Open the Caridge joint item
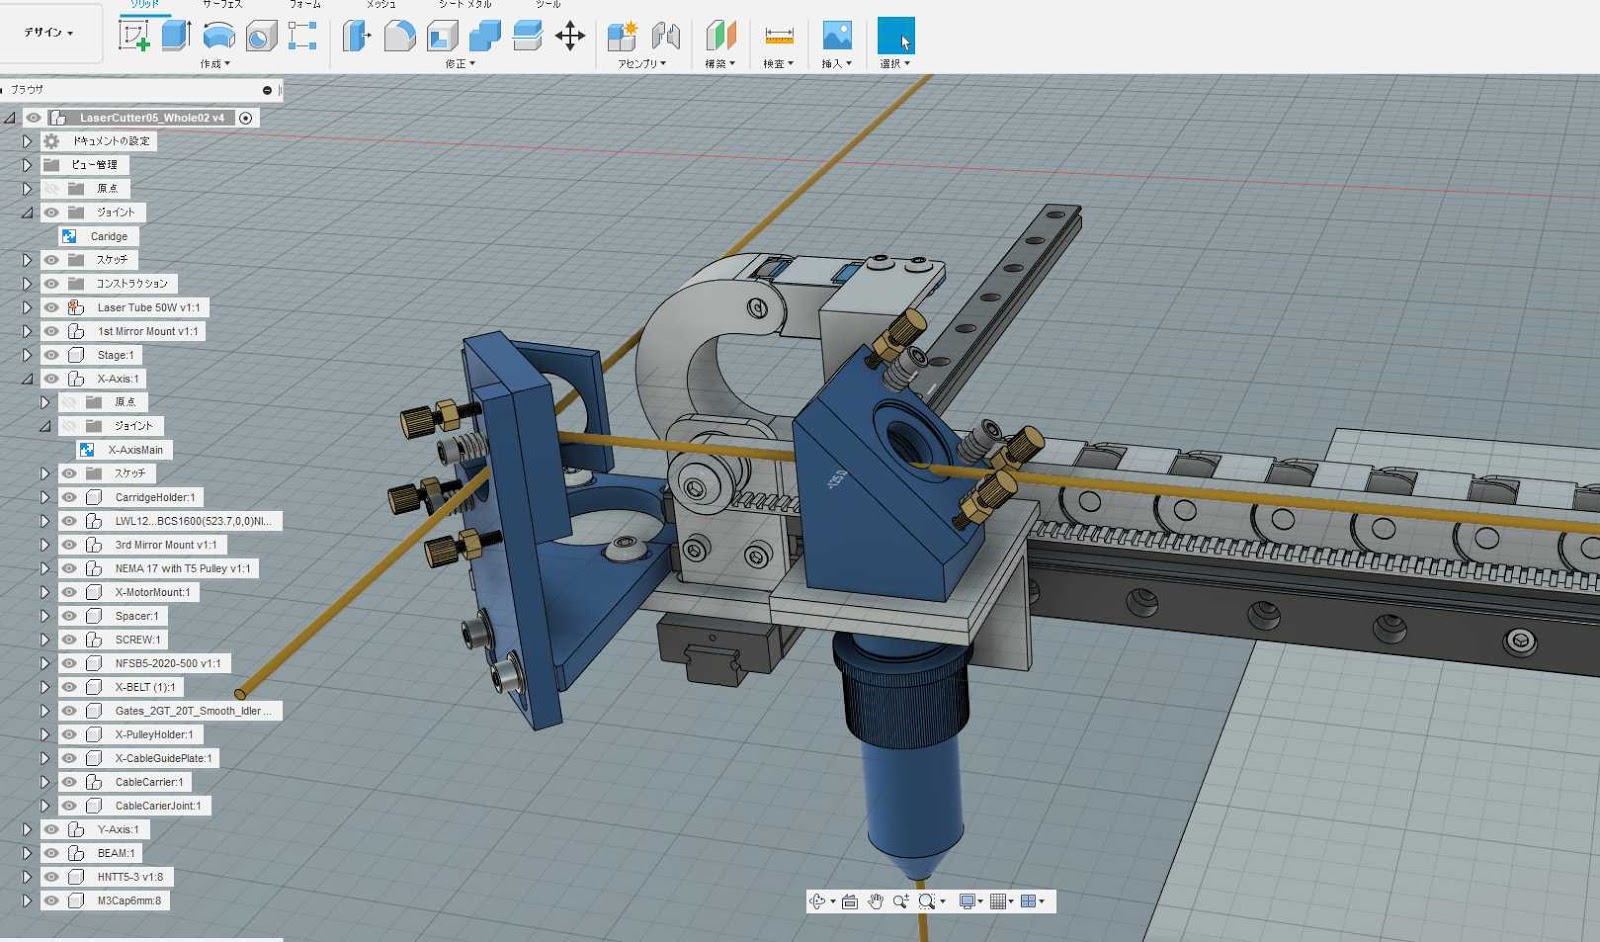Image resolution: width=1600 pixels, height=942 pixels. click(x=108, y=236)
